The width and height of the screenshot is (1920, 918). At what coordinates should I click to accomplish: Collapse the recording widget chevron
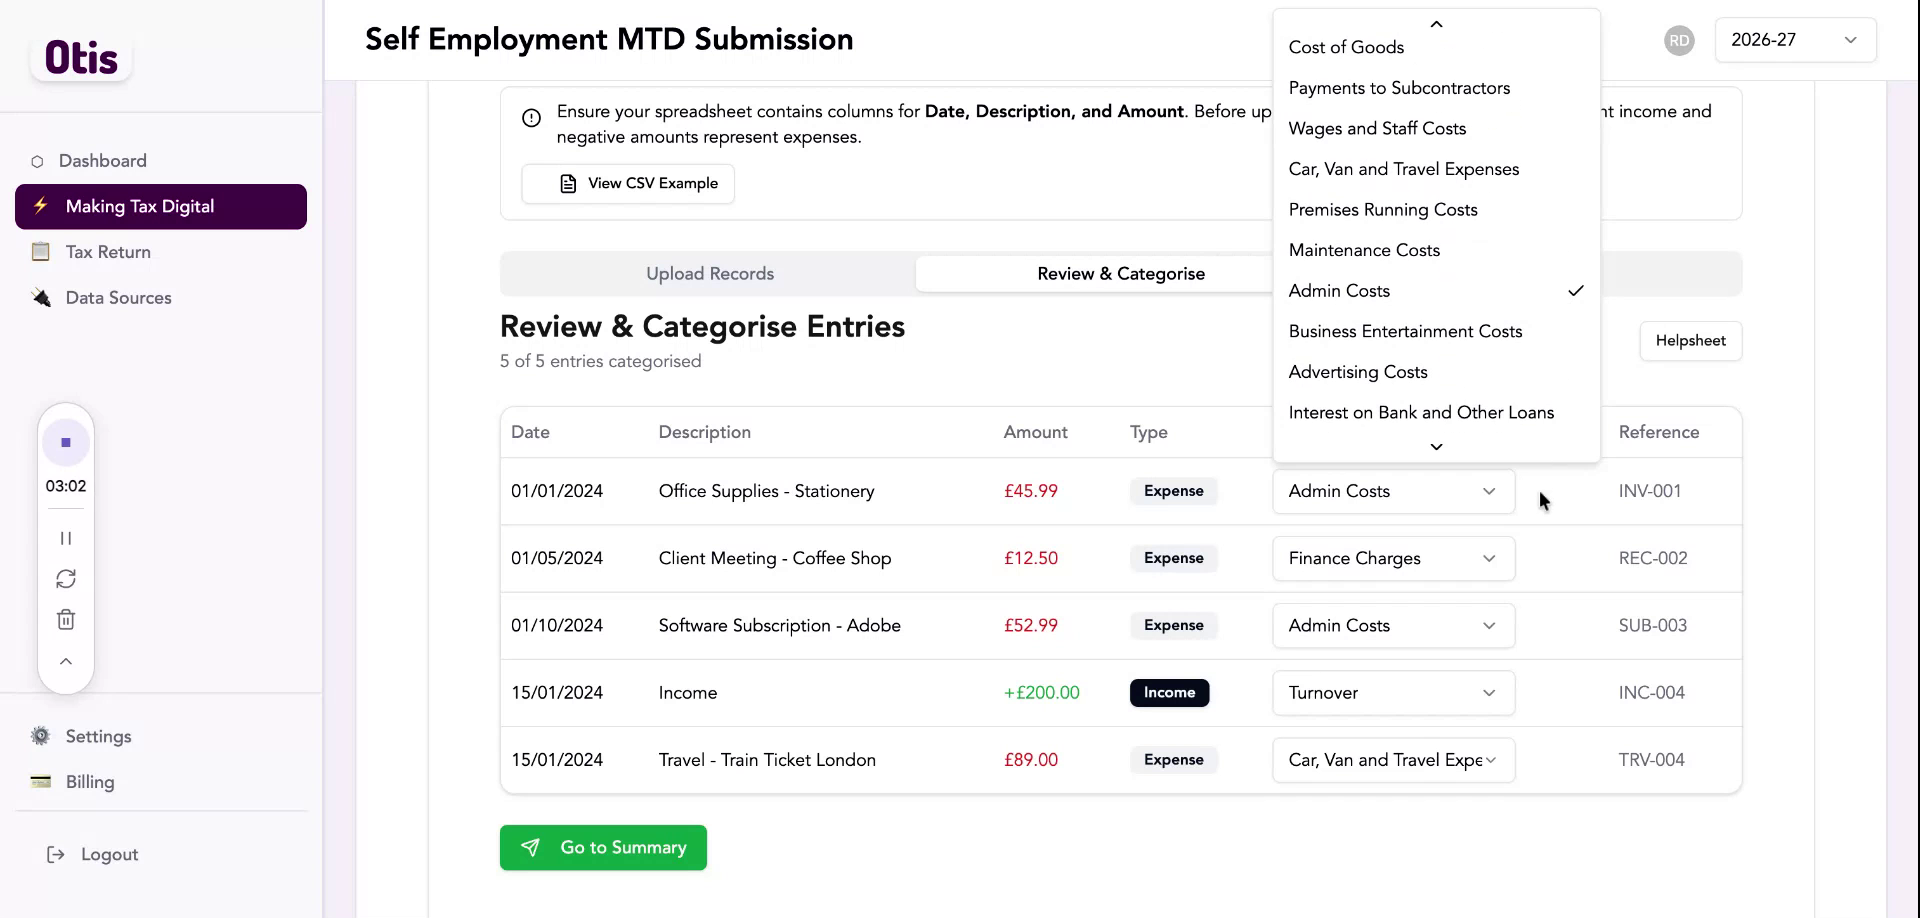(x=66, y=661)
